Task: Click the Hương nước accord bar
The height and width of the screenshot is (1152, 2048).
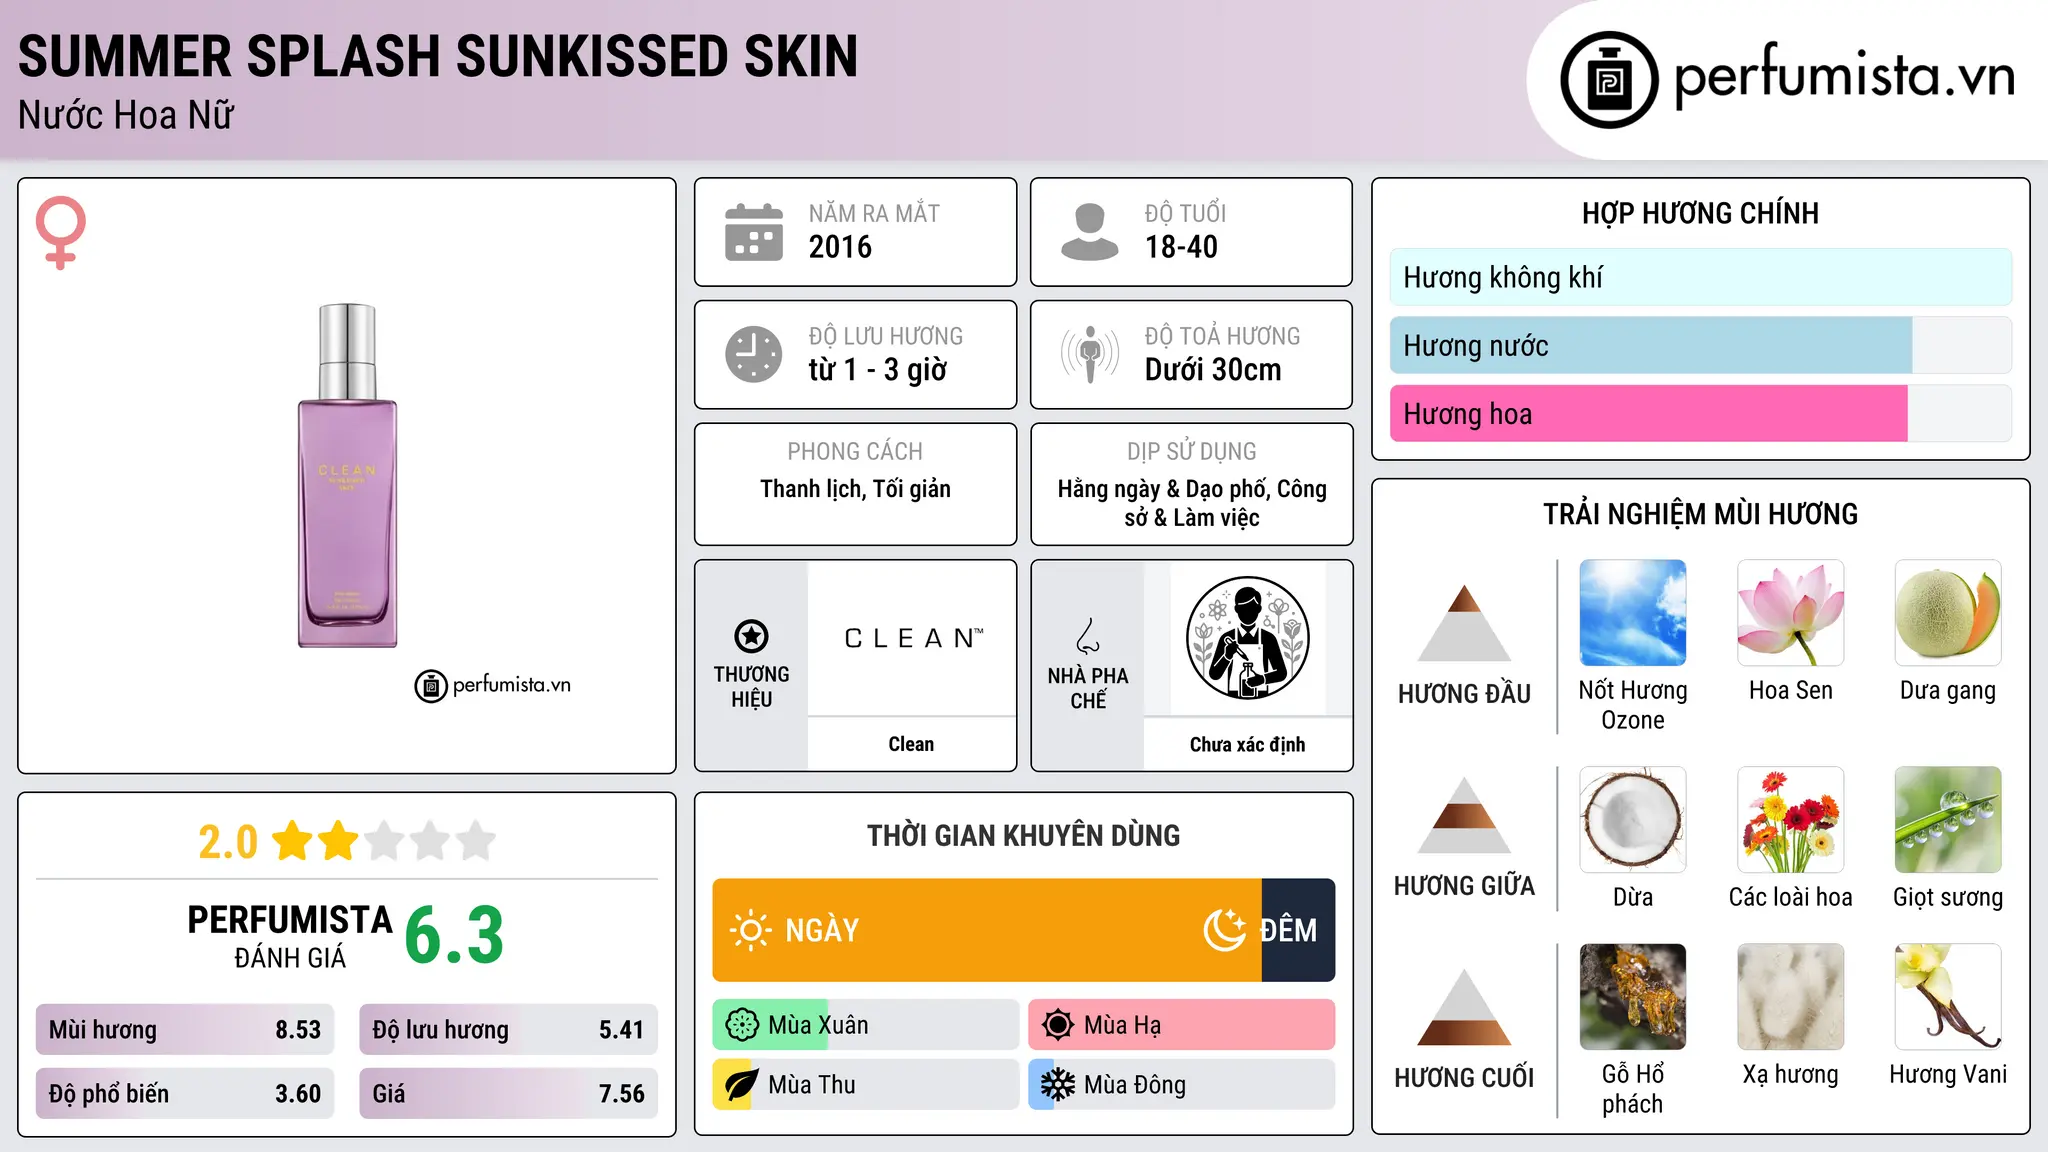Action: (x=1700, y=346)
